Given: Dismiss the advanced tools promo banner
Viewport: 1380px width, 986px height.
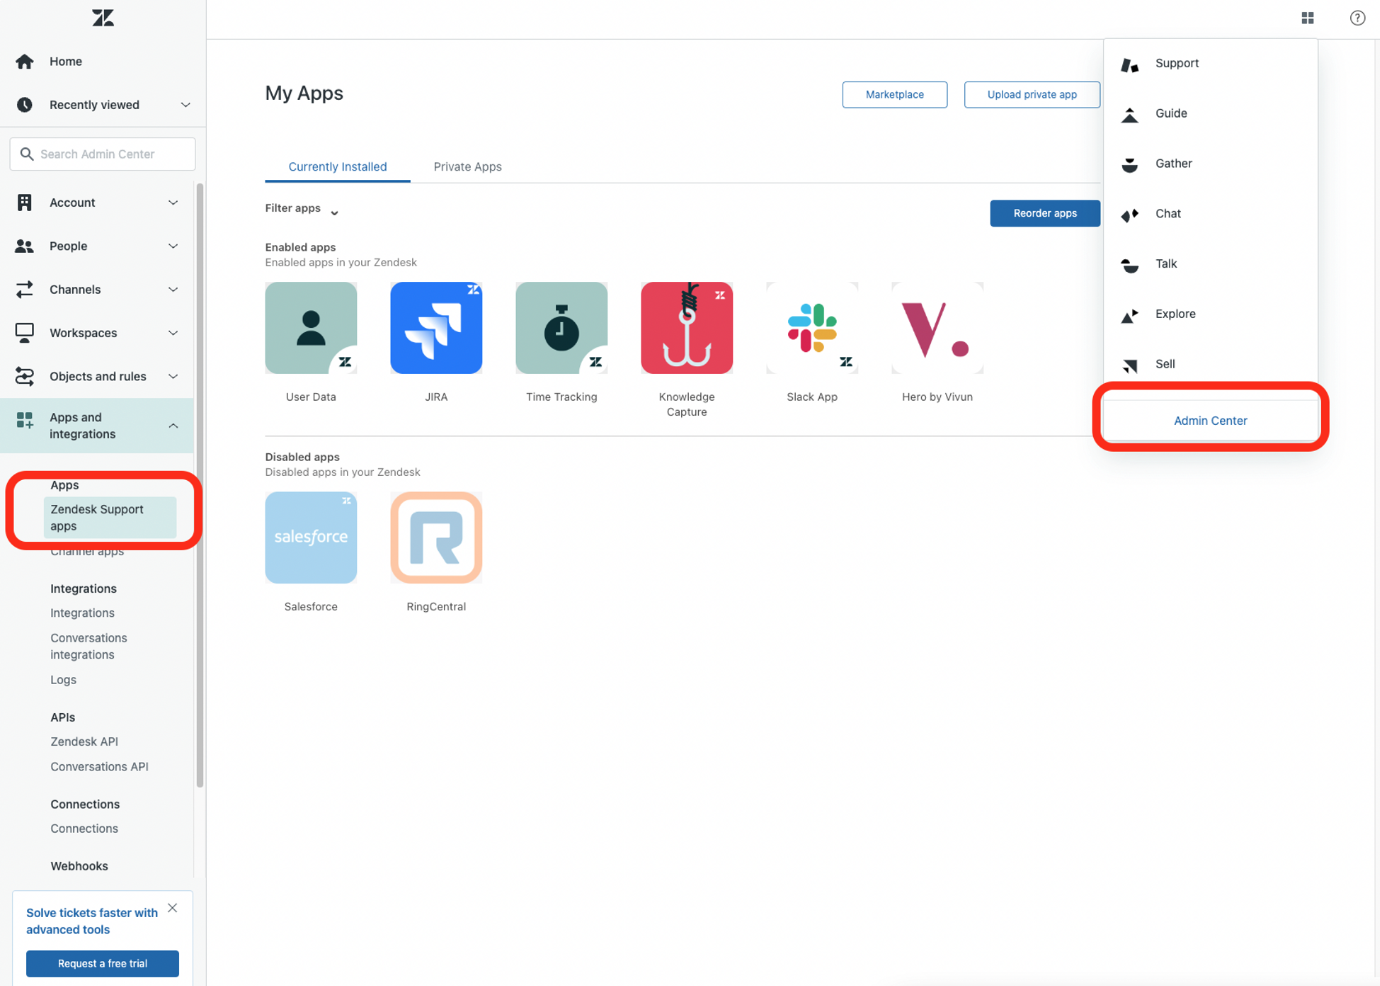Looking at the screenshot, I should 173,908.
